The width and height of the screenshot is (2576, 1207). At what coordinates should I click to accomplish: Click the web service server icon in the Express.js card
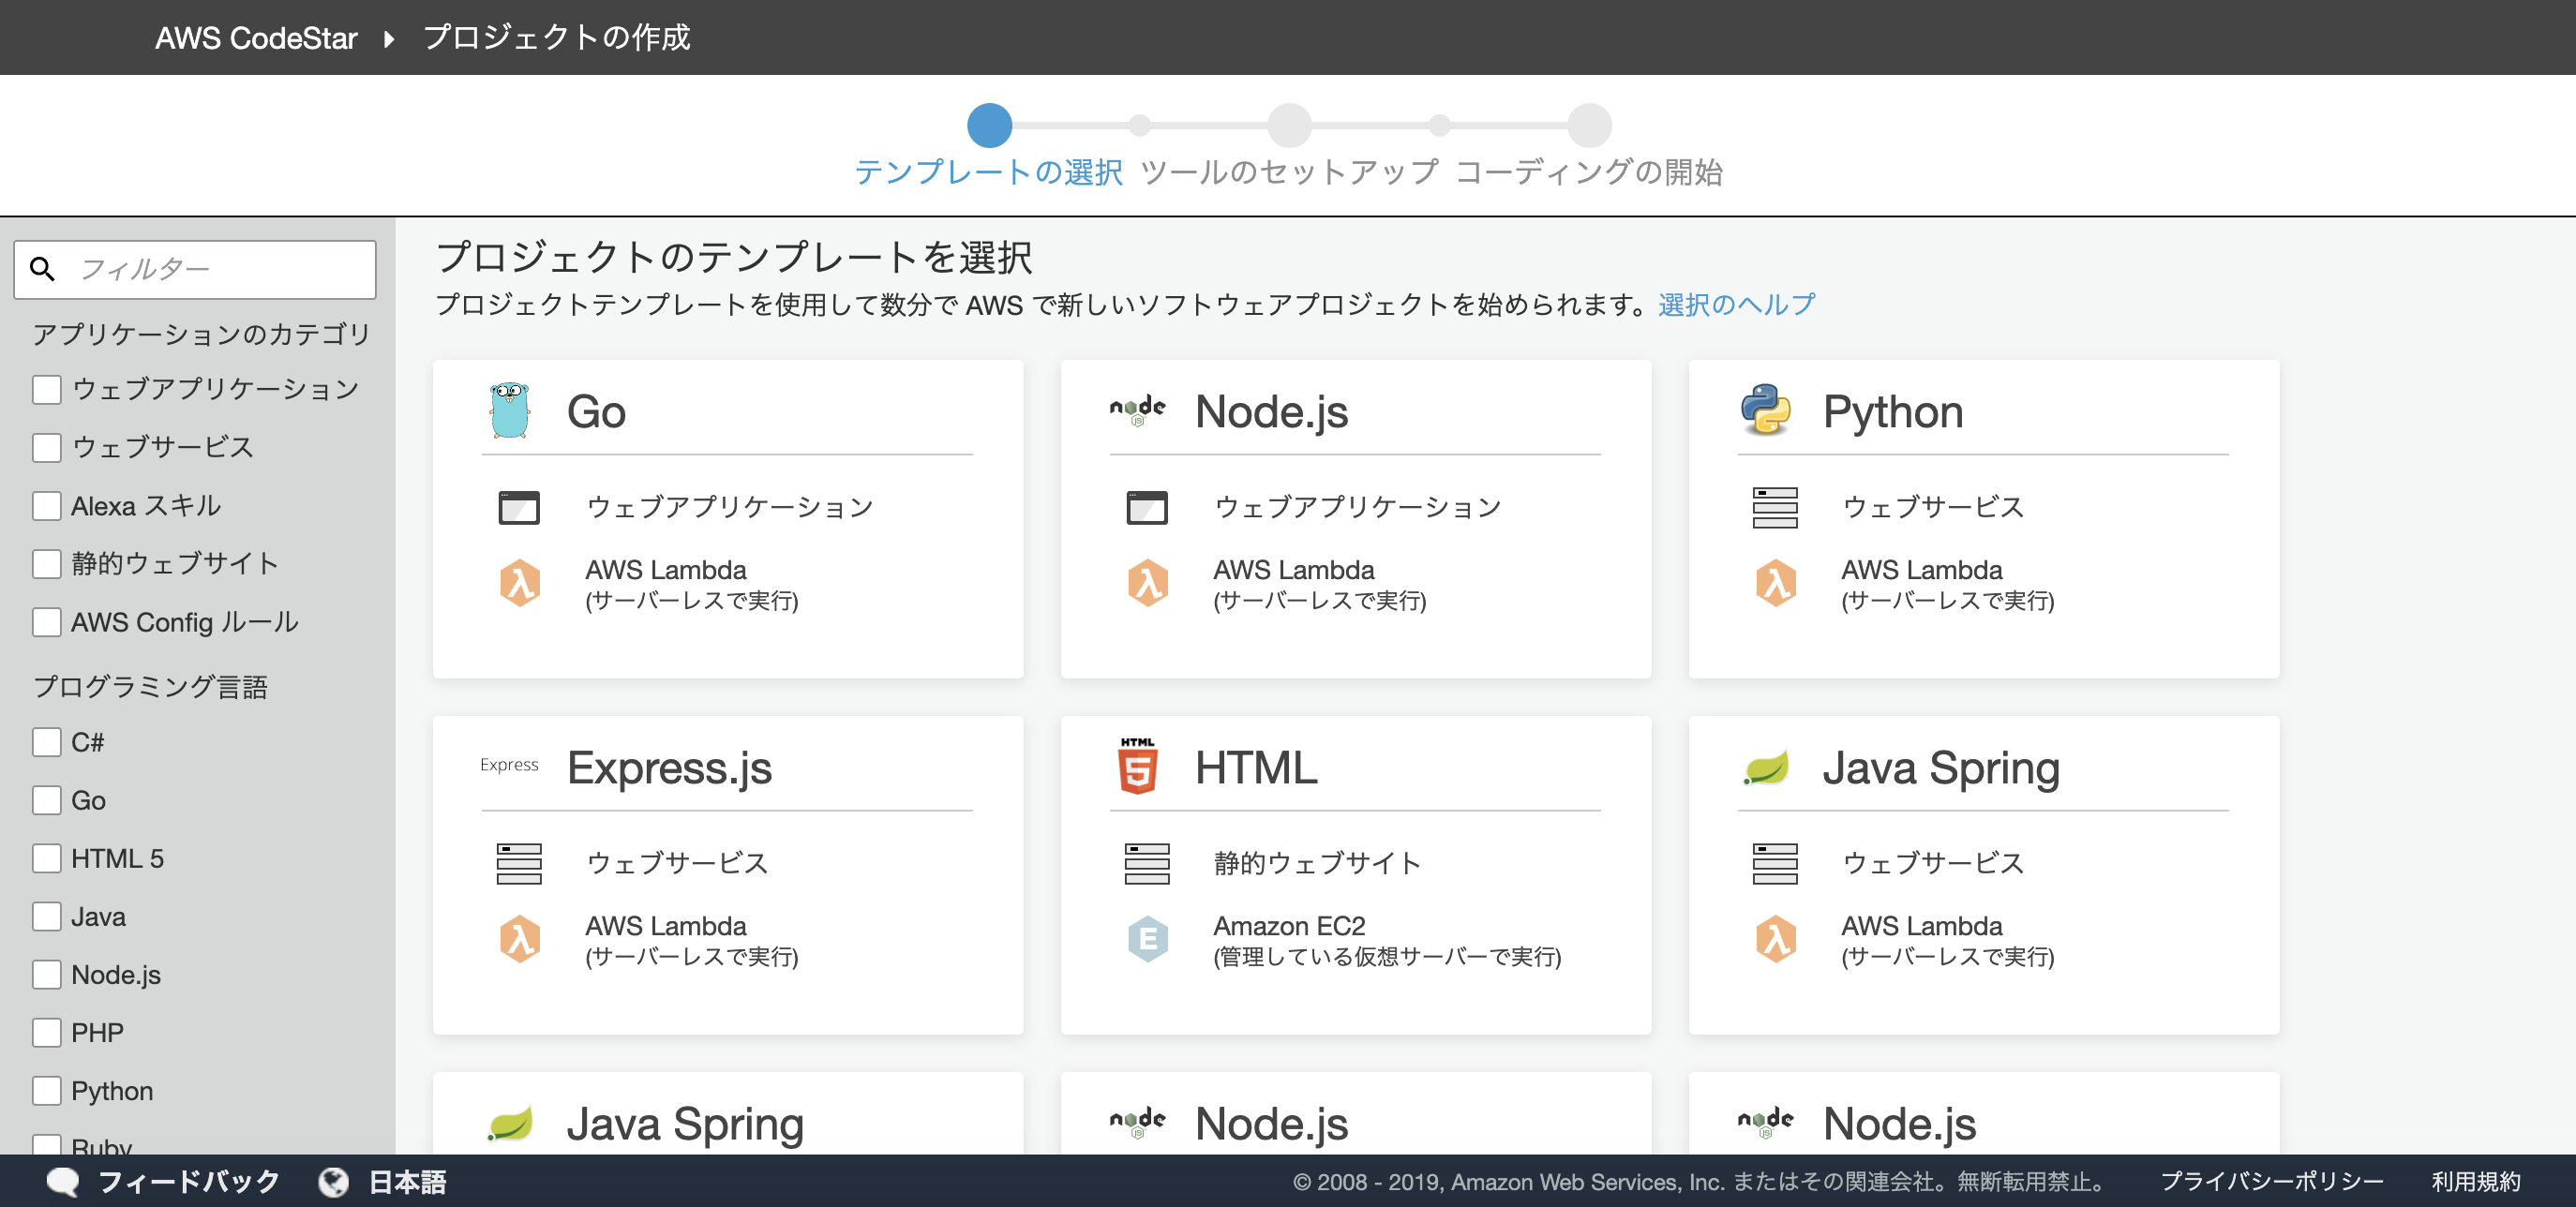pyautogui.click(x=519, y=864)
